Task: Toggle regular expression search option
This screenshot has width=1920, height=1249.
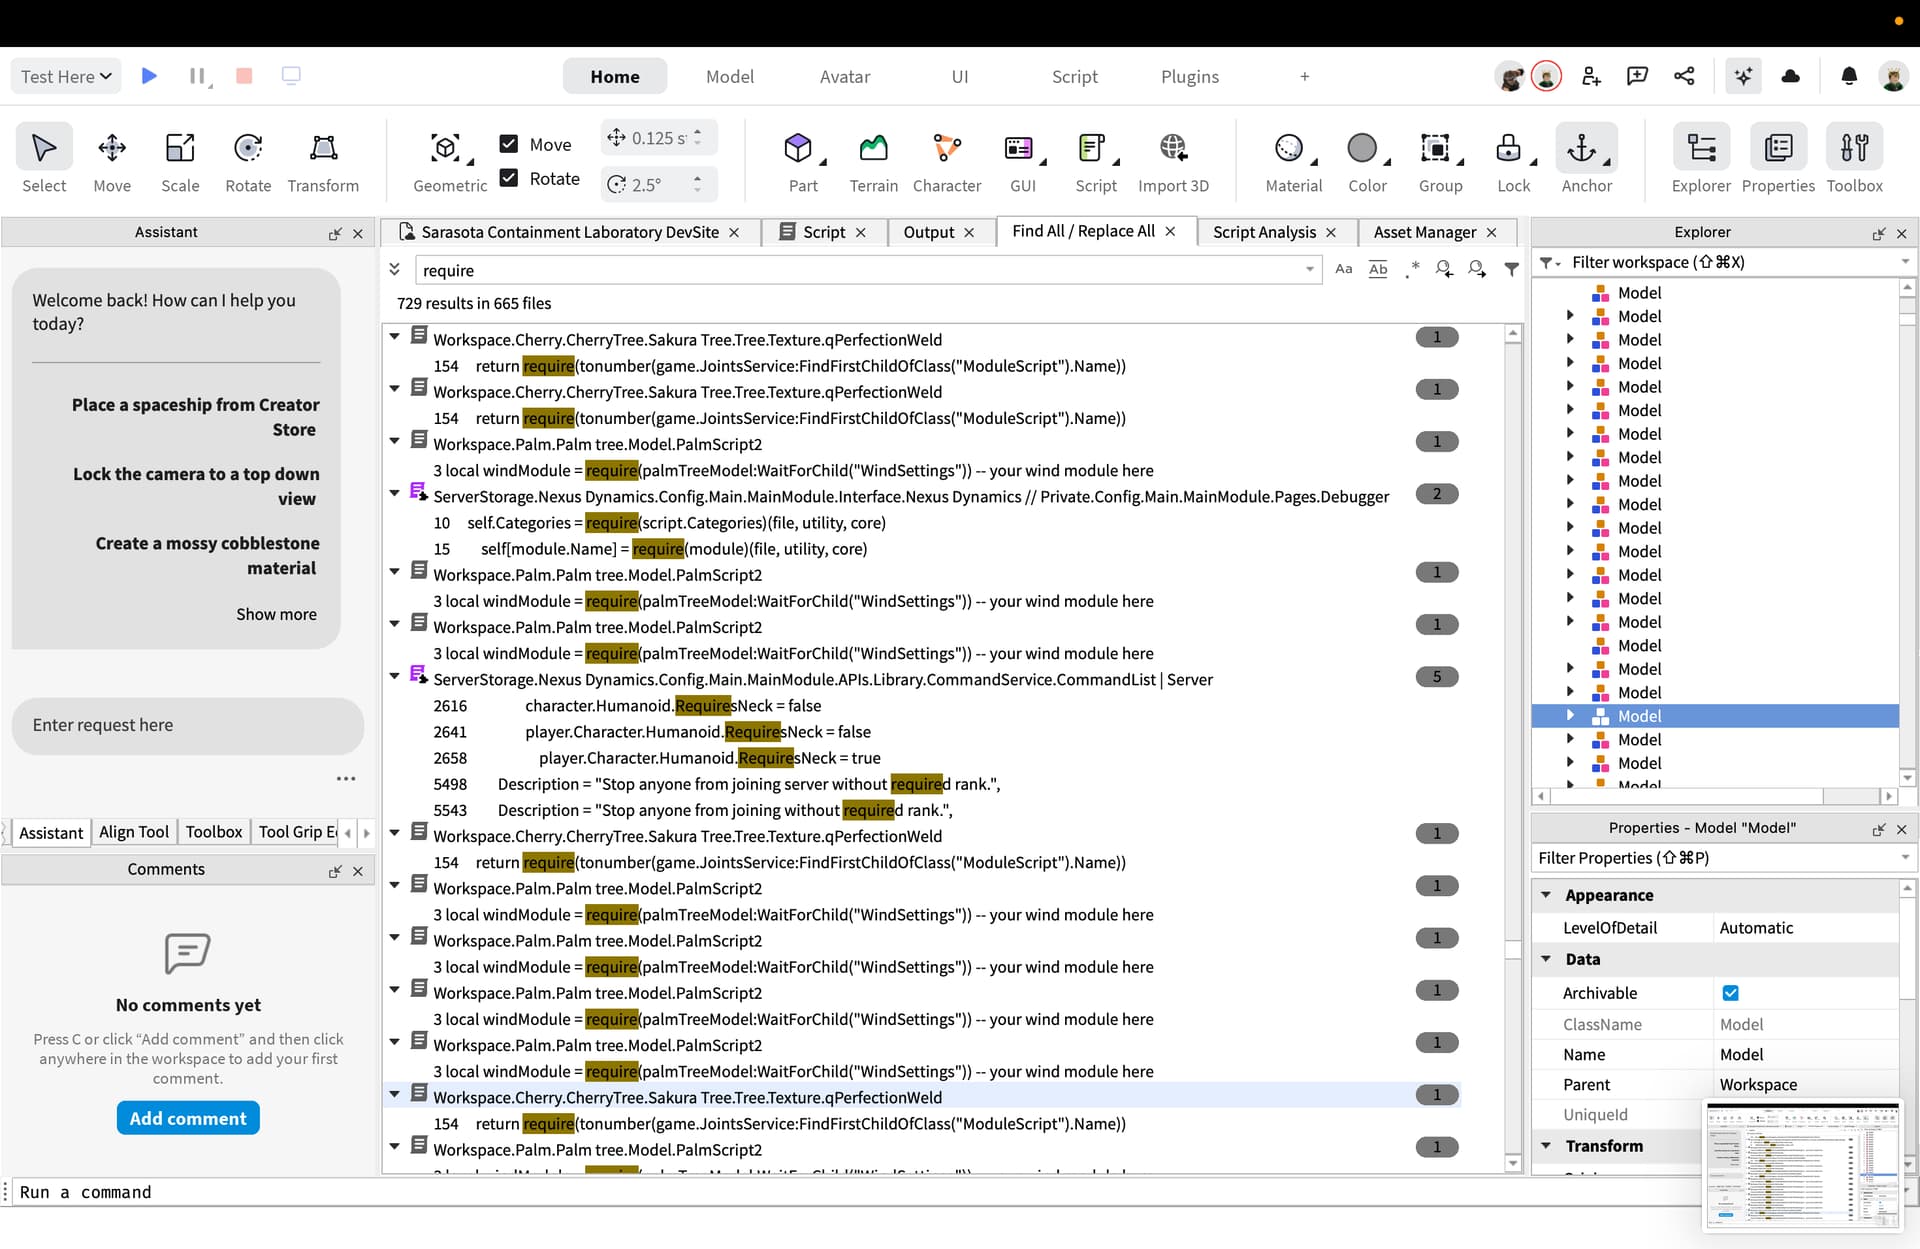Action: 1411,269
